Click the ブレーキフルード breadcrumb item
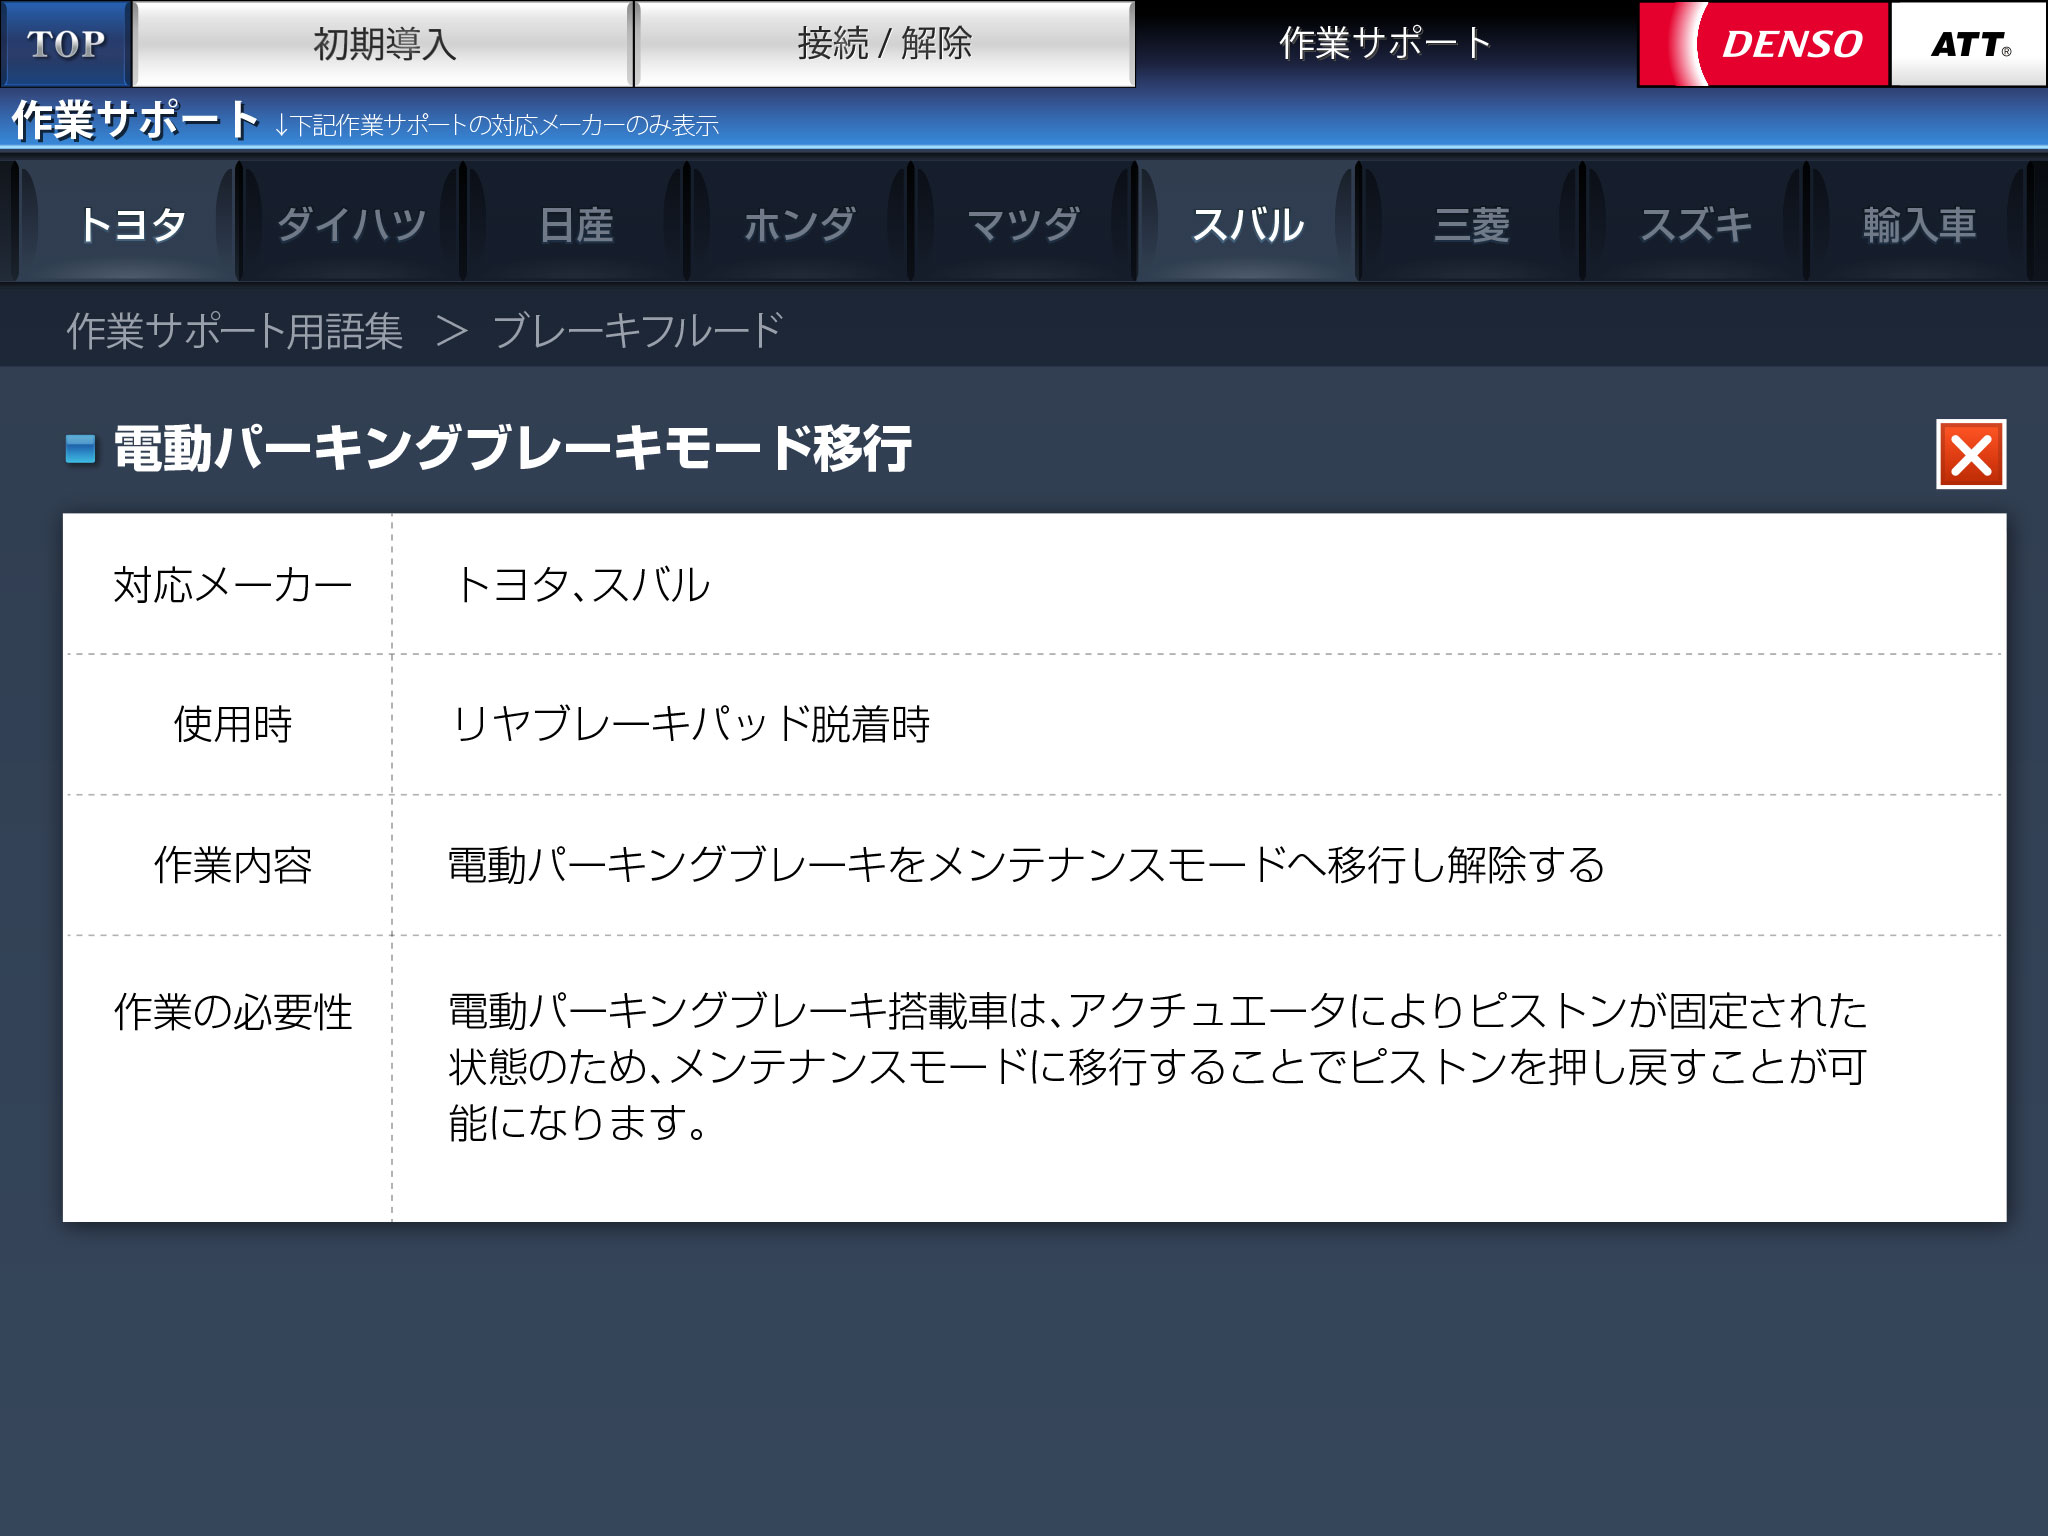This screenshot has height=1536, width=2048. (x=637, y=331)
